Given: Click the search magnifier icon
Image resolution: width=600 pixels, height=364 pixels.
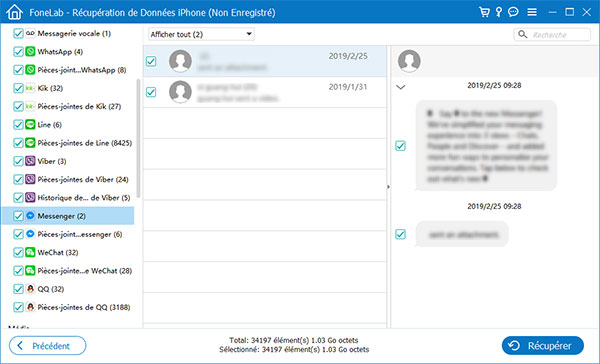Looking at the screenshot, I should tap(522, 34).
